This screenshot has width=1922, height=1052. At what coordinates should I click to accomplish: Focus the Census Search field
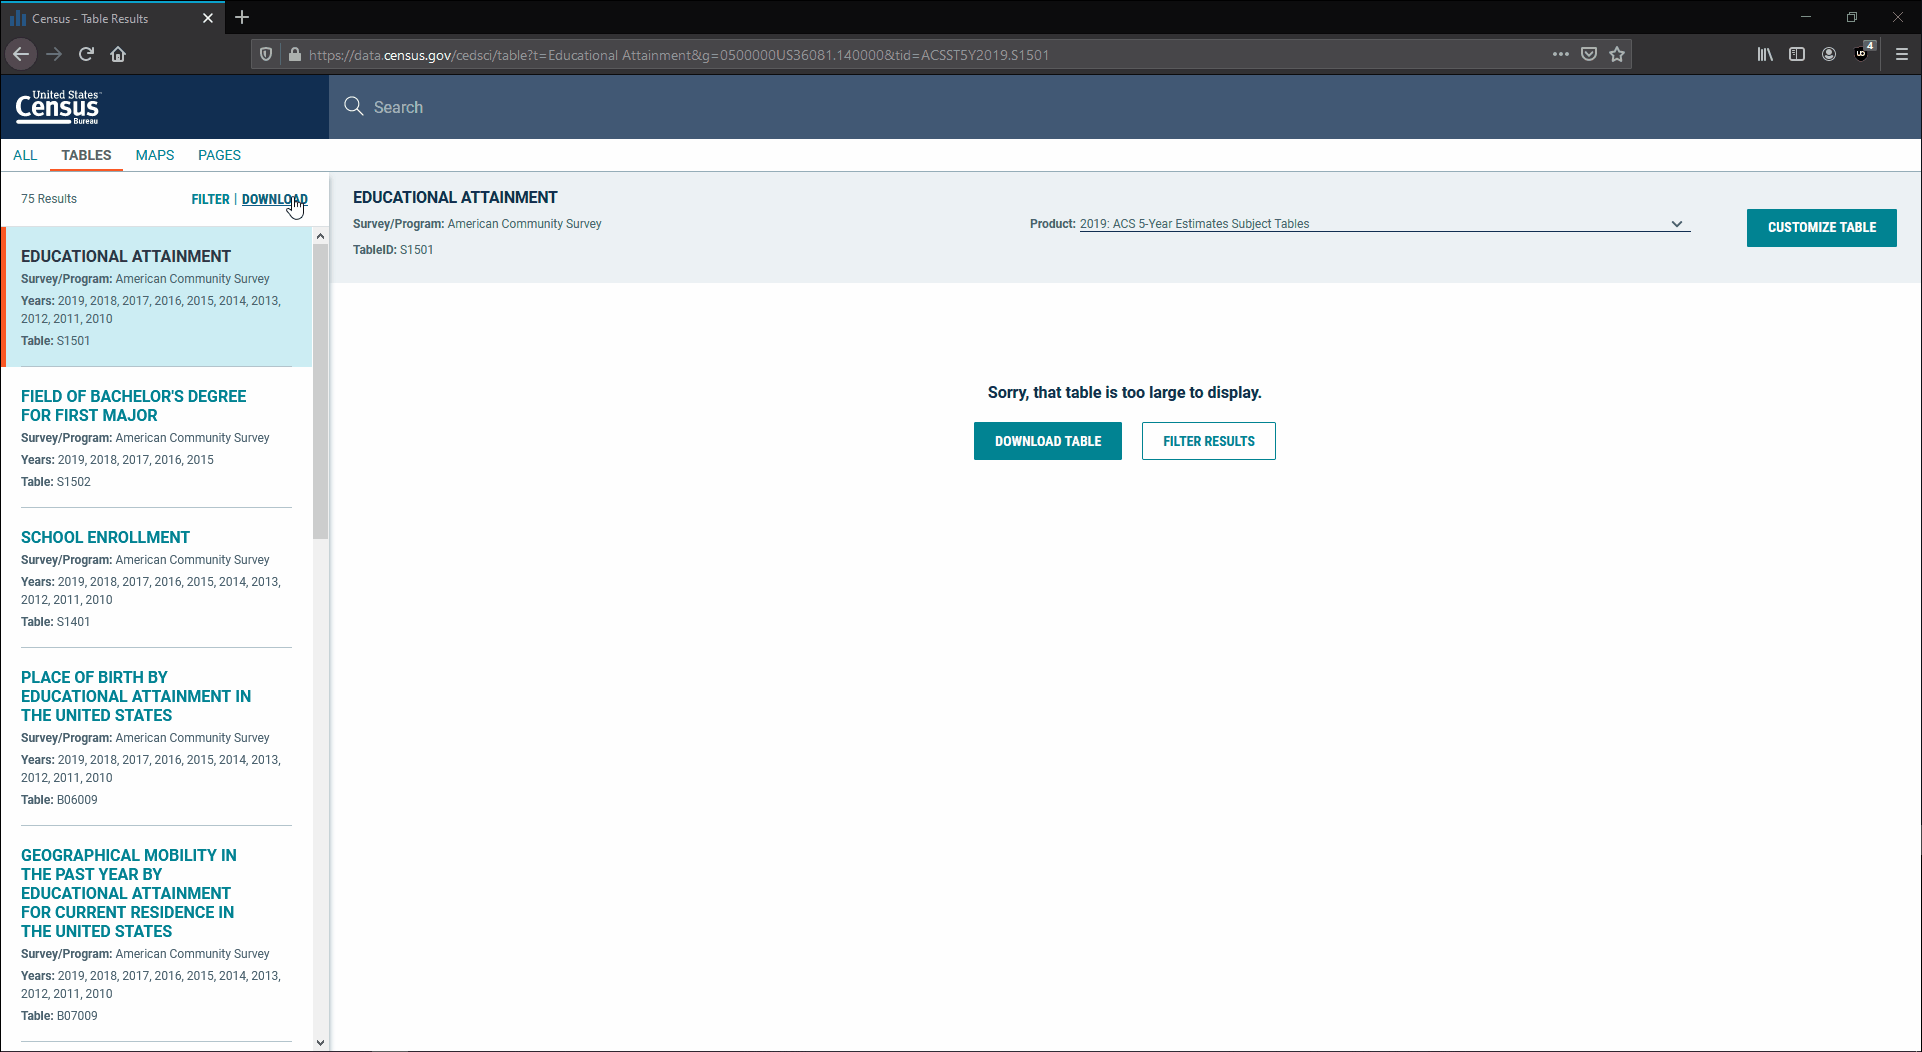1125,107
